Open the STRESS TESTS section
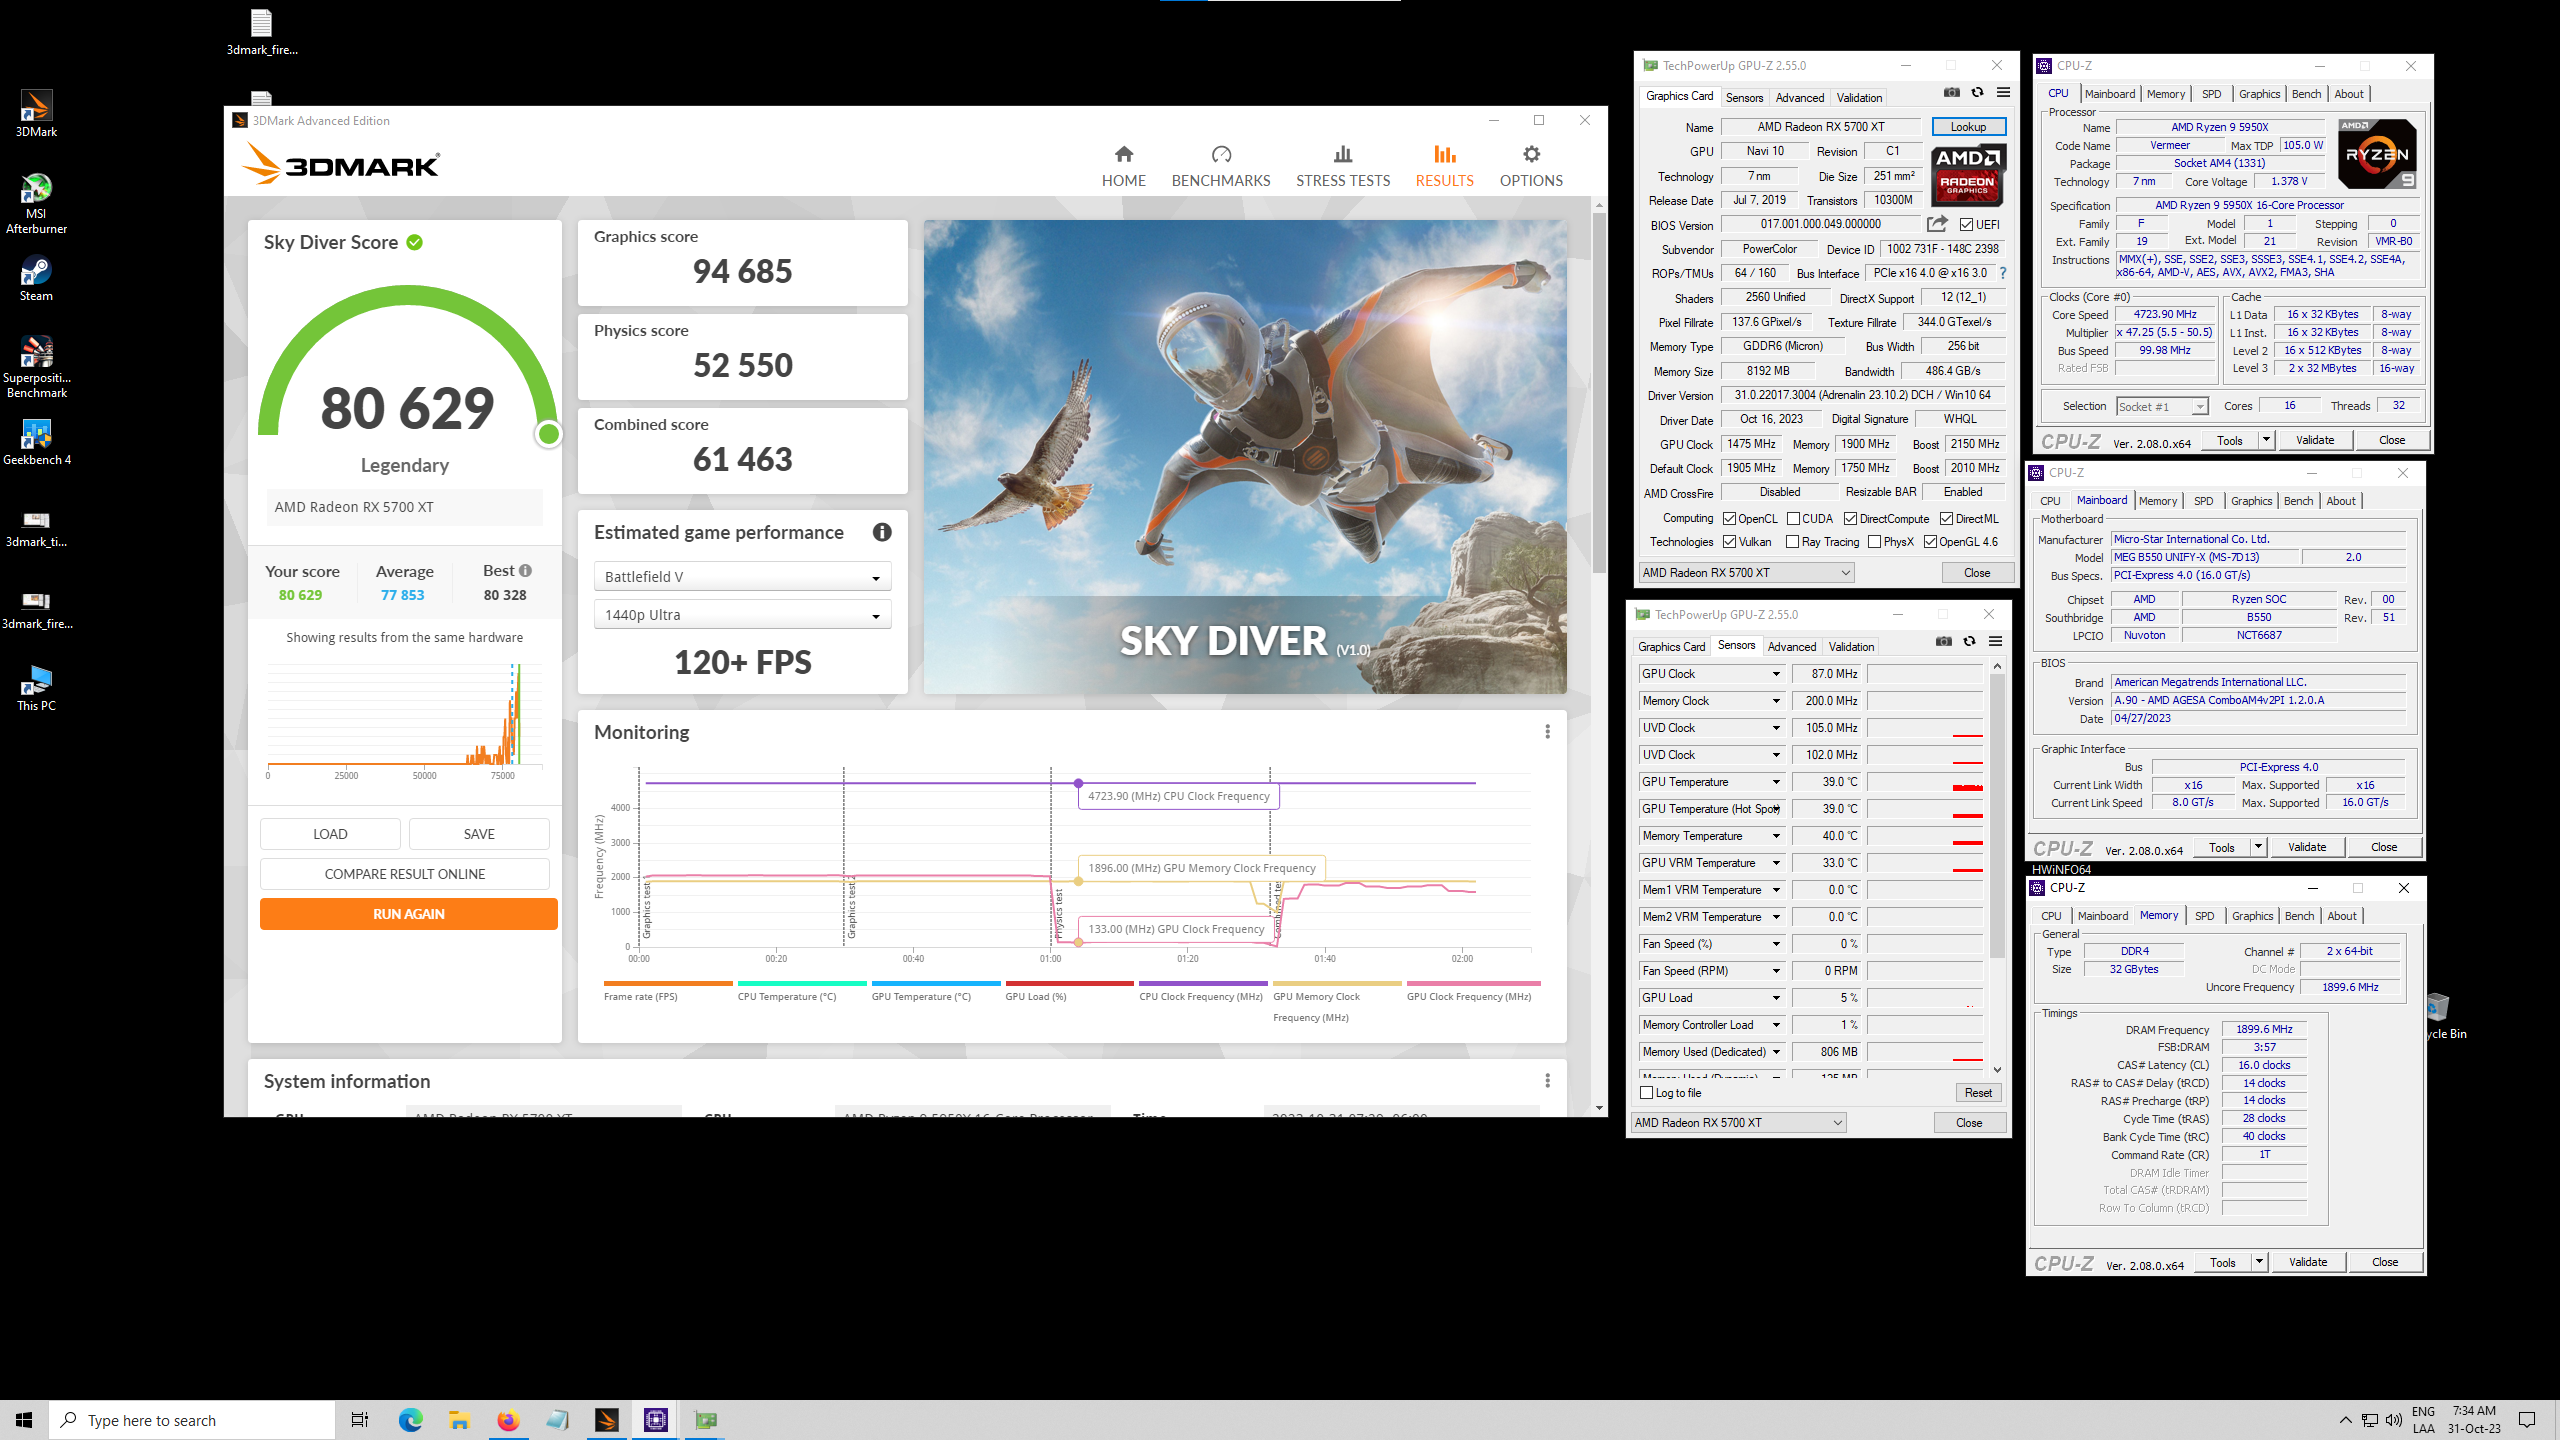The image size is (2560, 1440). (1342, 166)
